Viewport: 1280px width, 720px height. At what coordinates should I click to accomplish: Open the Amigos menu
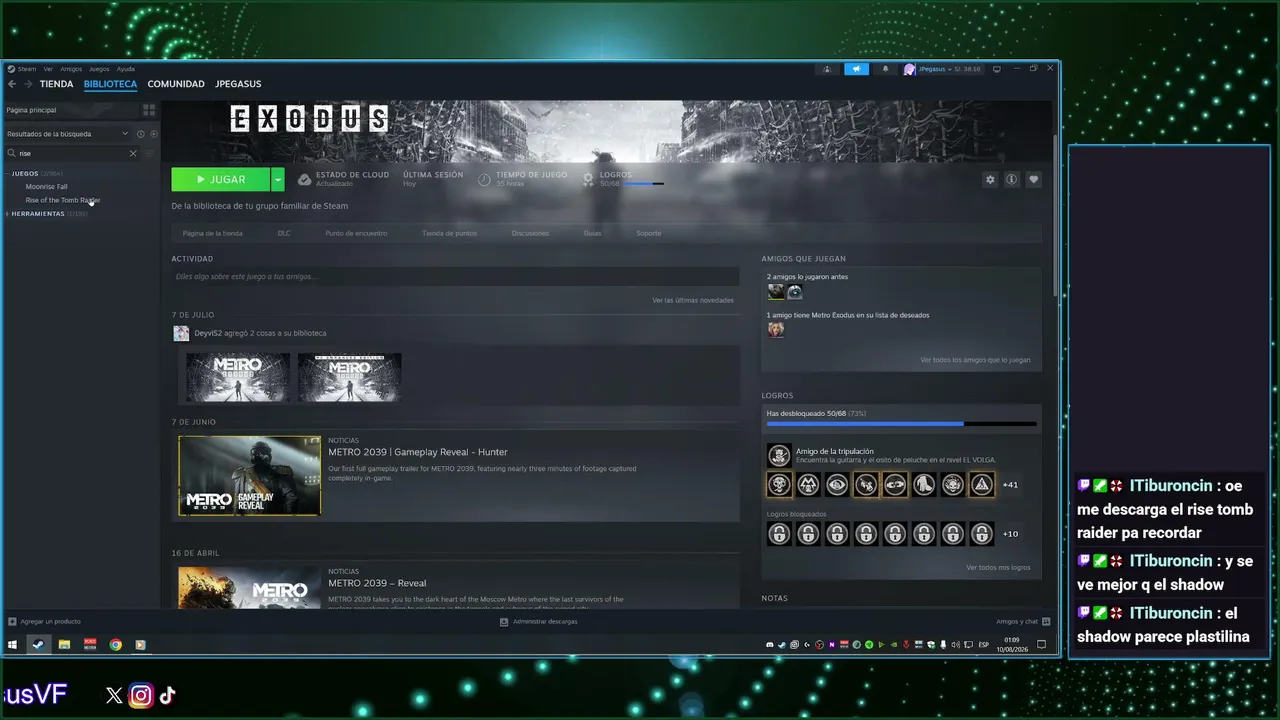point(71,69)
